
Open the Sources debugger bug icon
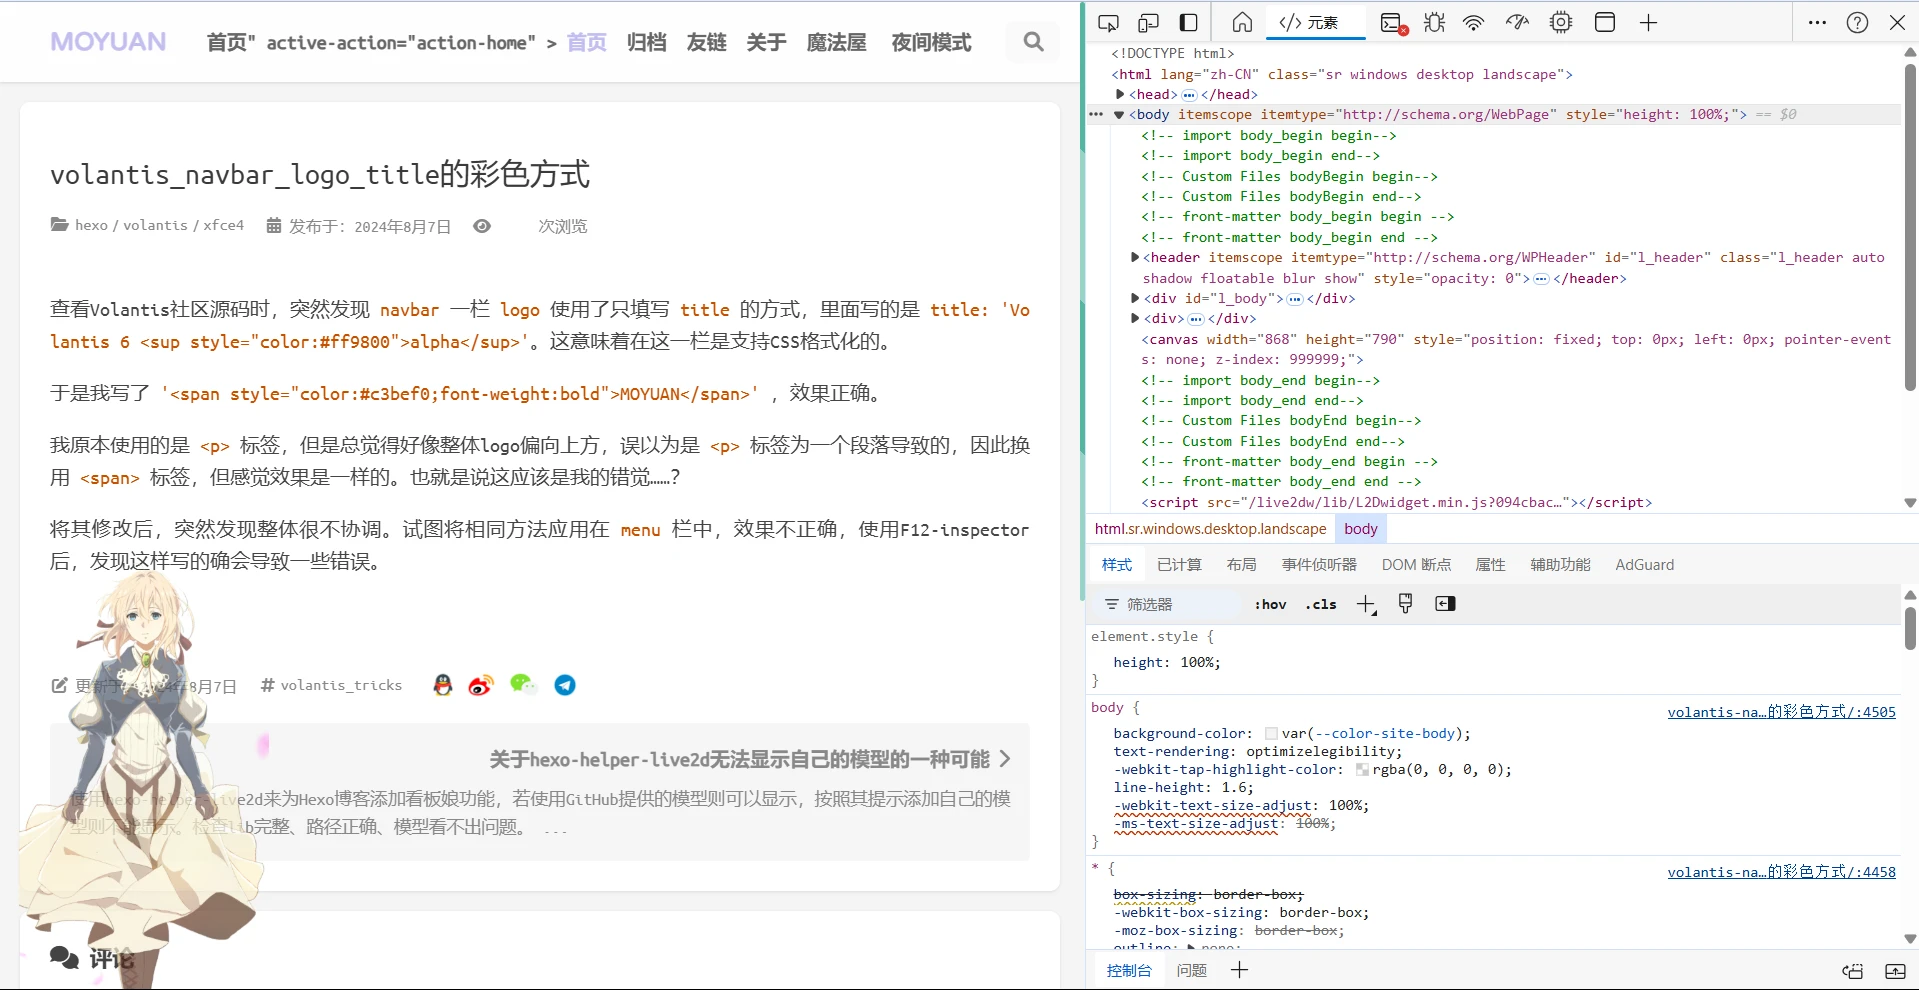click(1434, 23)
